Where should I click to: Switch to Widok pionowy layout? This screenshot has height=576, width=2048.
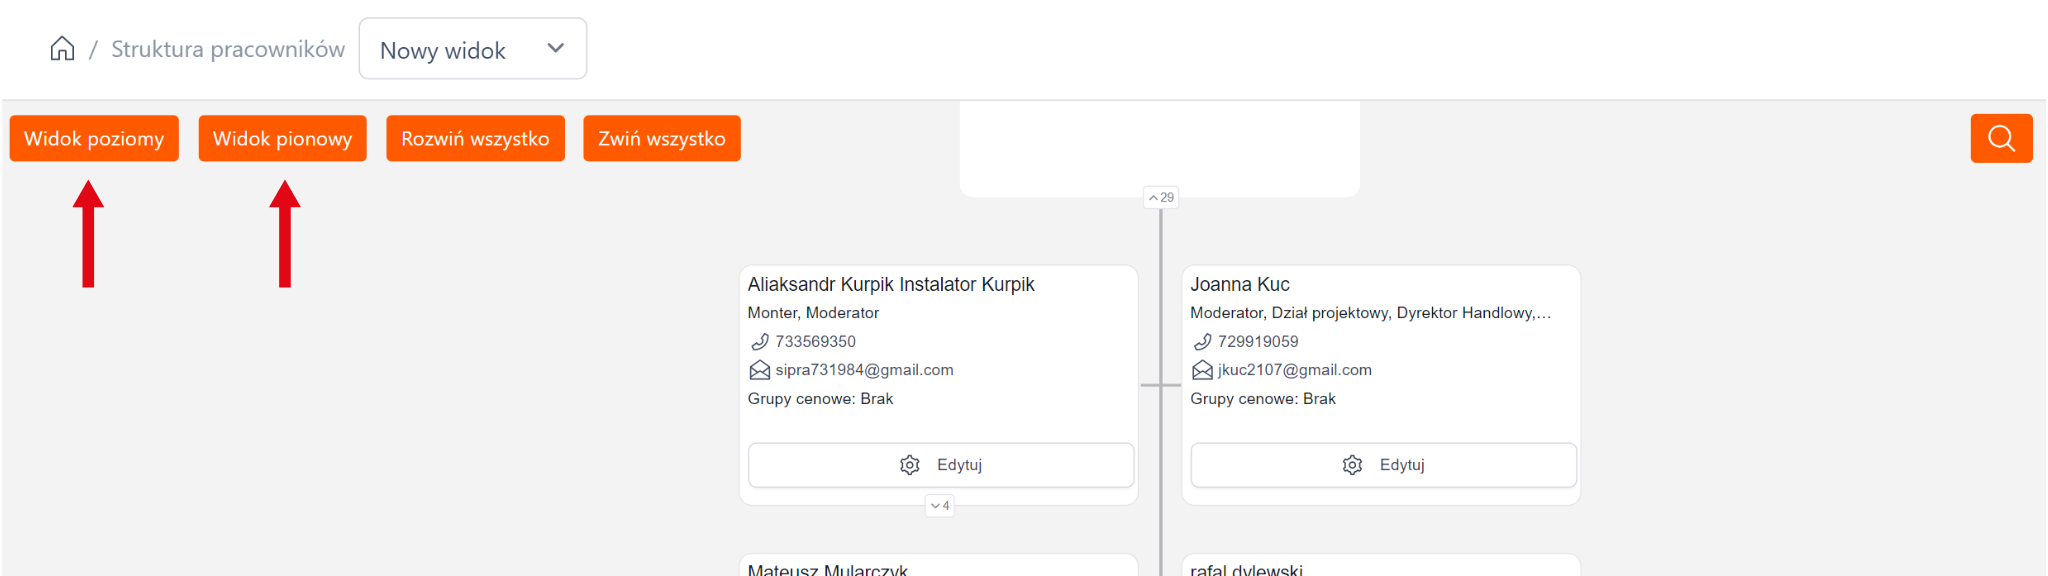click(282, 138)
